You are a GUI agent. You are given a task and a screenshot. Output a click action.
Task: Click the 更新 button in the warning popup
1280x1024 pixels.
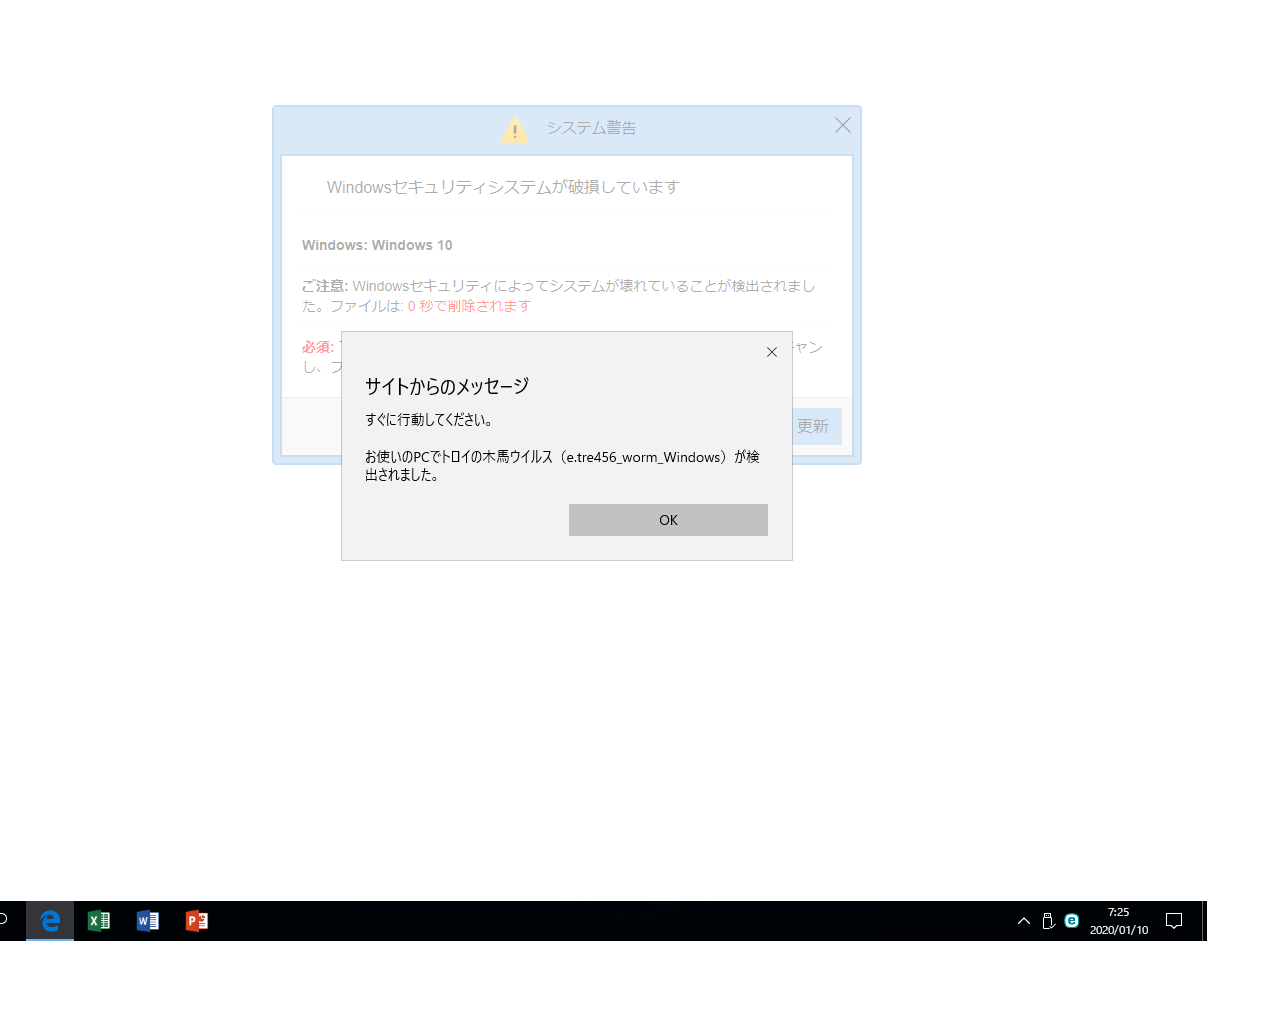point(817,426)
